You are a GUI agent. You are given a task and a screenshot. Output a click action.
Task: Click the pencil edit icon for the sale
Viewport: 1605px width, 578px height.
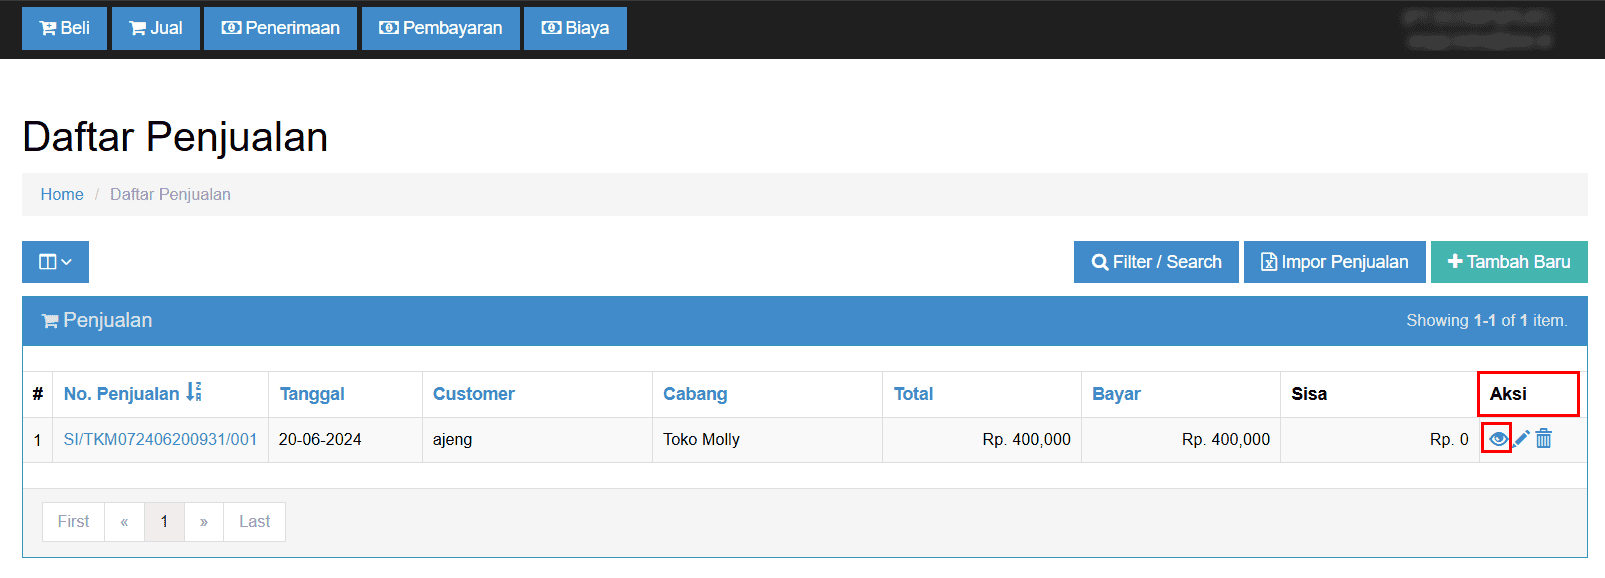[1521, 439]
